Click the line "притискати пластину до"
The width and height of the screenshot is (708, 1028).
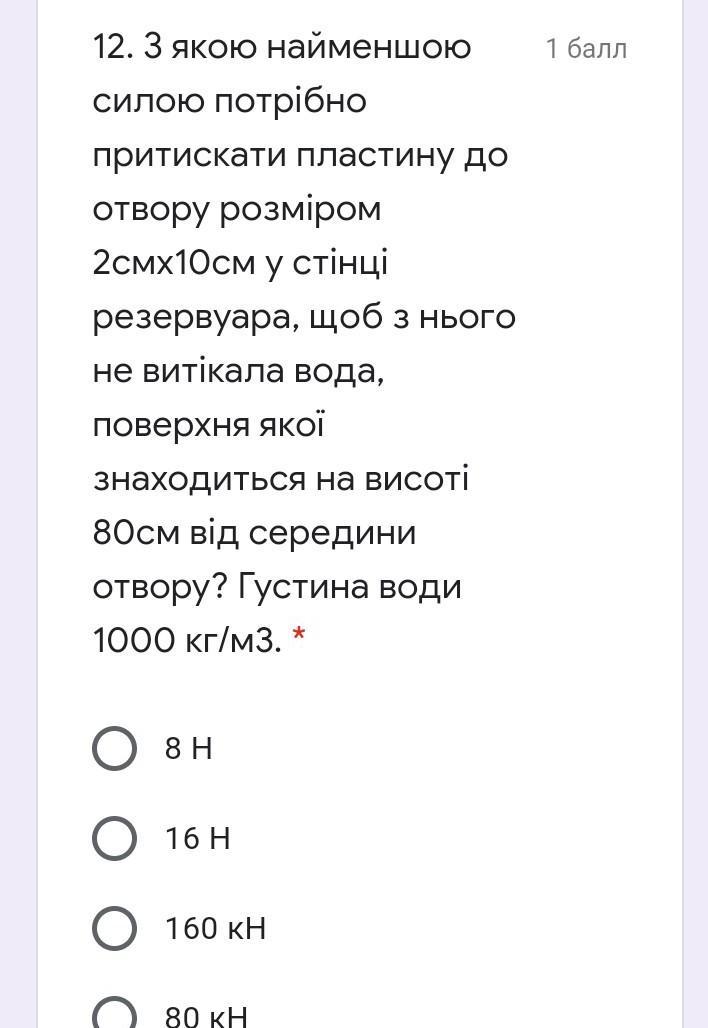[300, 156]
